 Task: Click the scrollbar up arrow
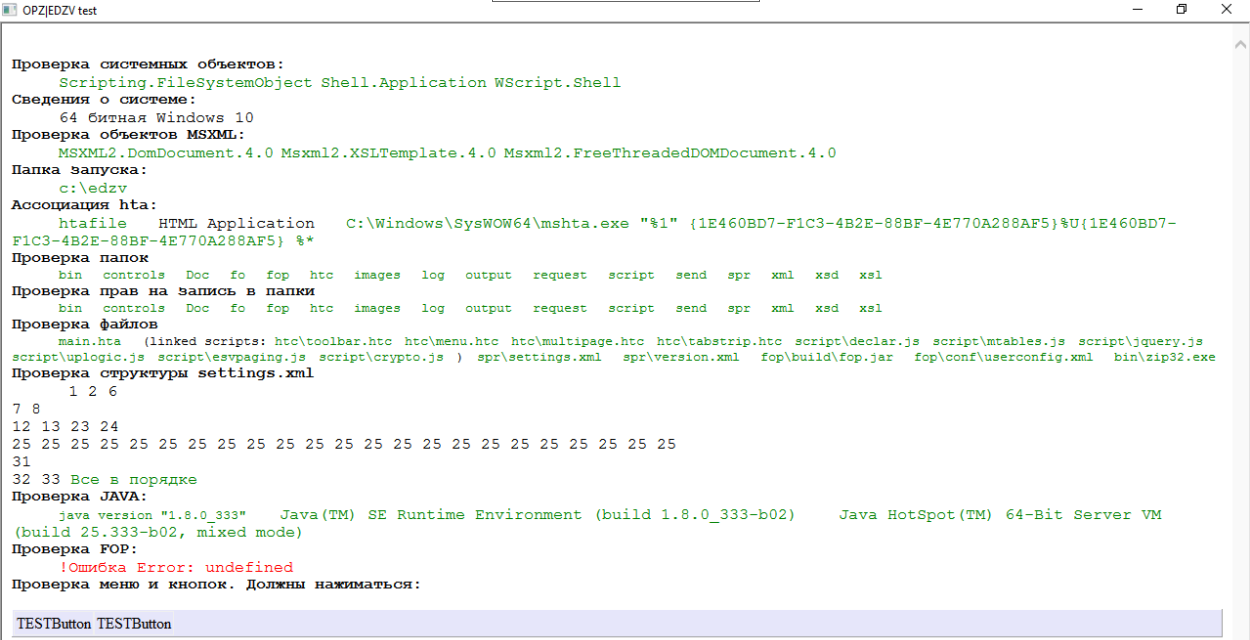click(1240, 38)
